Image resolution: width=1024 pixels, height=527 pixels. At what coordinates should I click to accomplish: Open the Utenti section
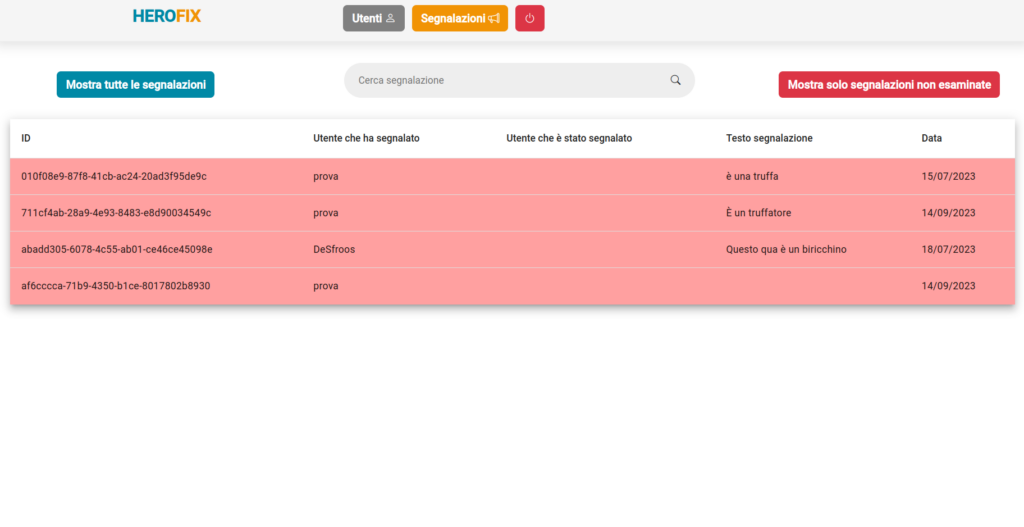(374, 18)
